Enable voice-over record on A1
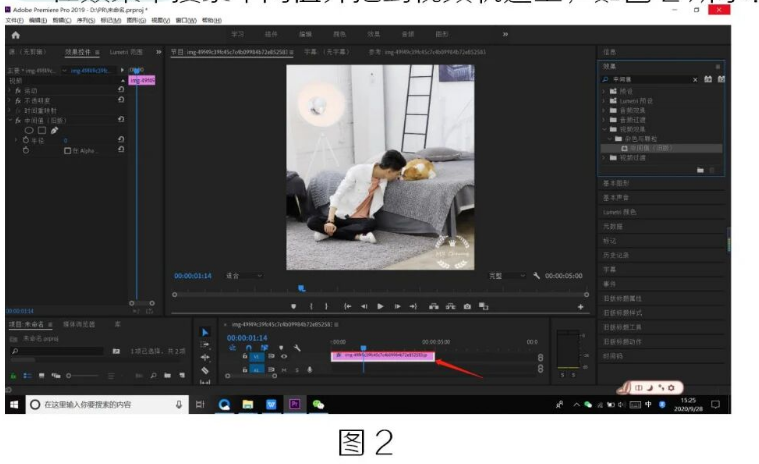Screen dimensions: 759x464 (309, 370)
